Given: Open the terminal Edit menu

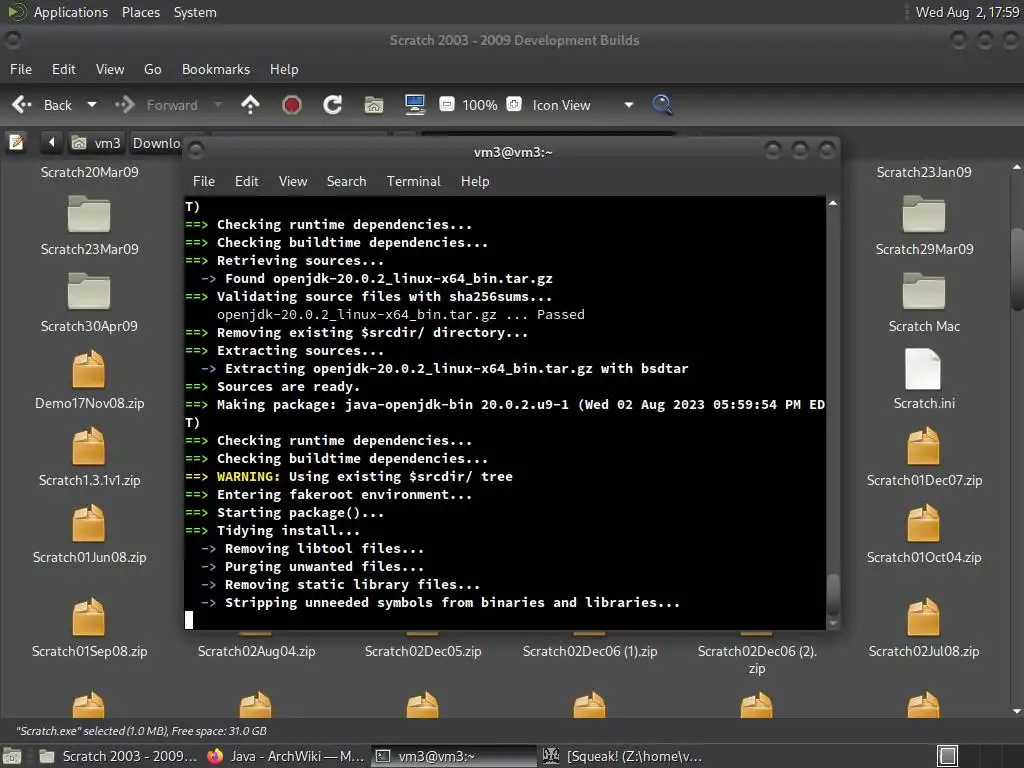Looking at the screenshot, I should pyautogui.click(x=247, y=182).
